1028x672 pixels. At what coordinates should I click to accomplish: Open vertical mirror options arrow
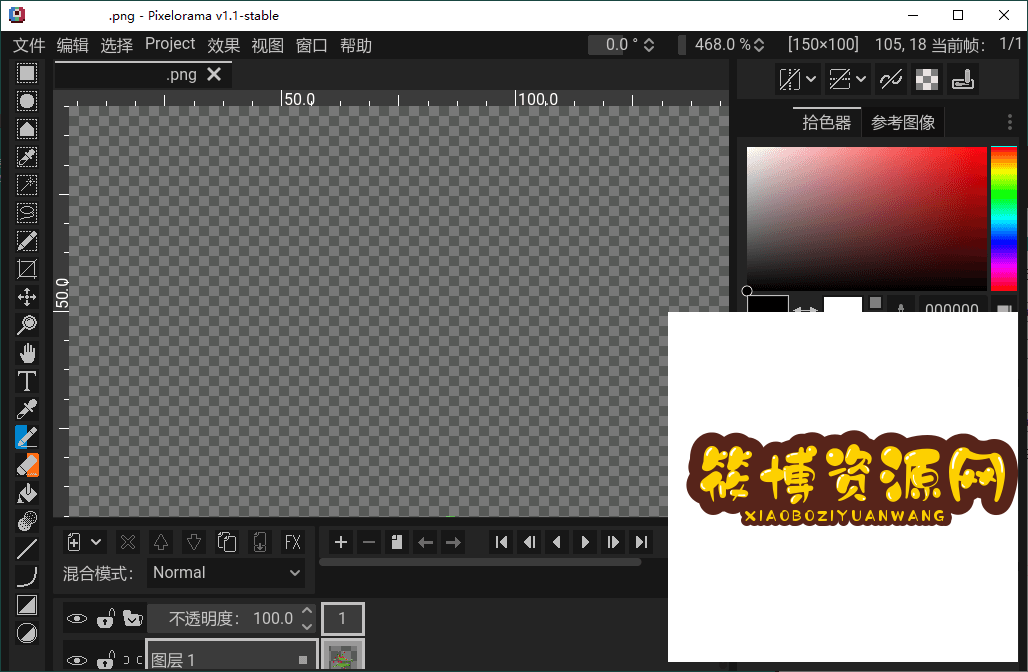[861, 79]
